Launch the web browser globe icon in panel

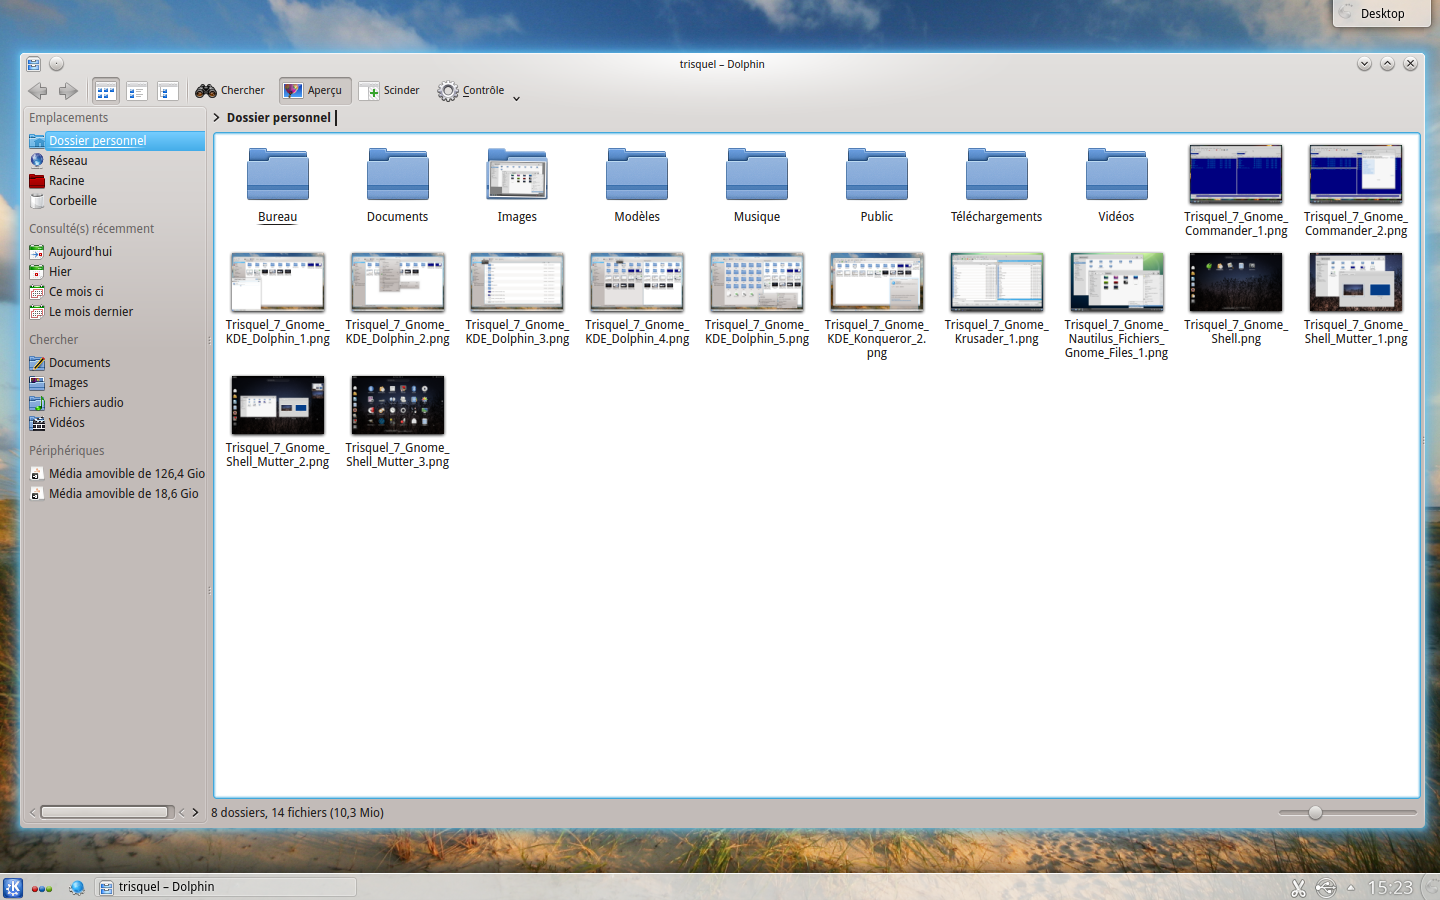click(77, 887)
